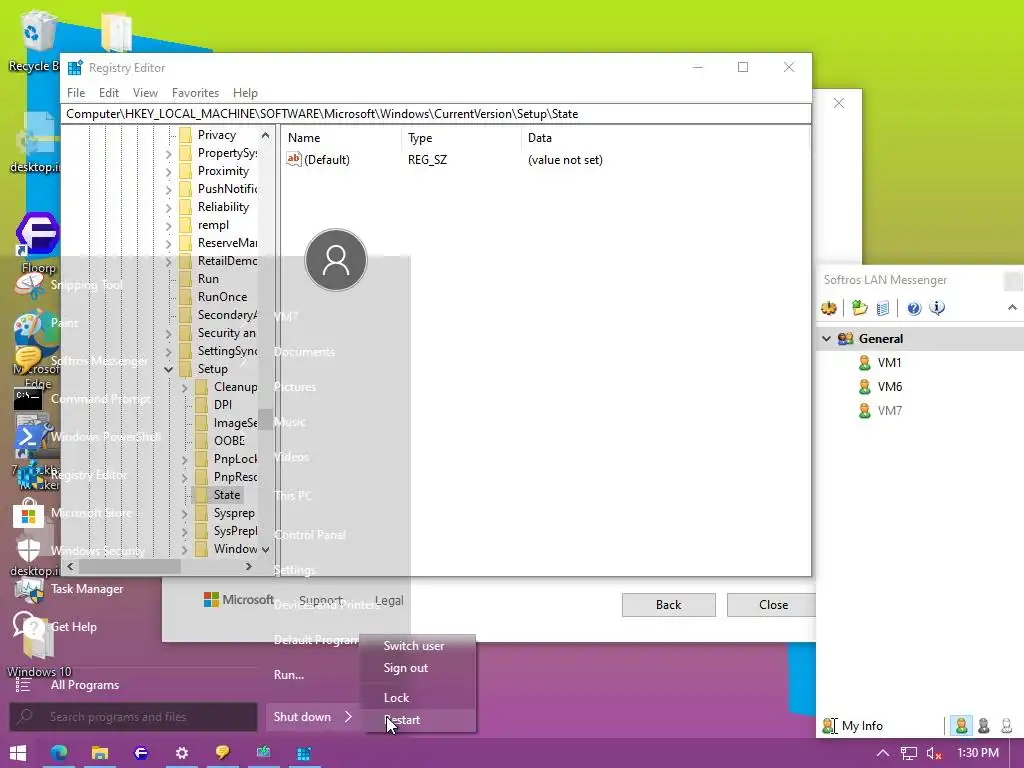Open Settings gear from taskbar
Viewport: 1024px width, 768px height.
(182, 753)
